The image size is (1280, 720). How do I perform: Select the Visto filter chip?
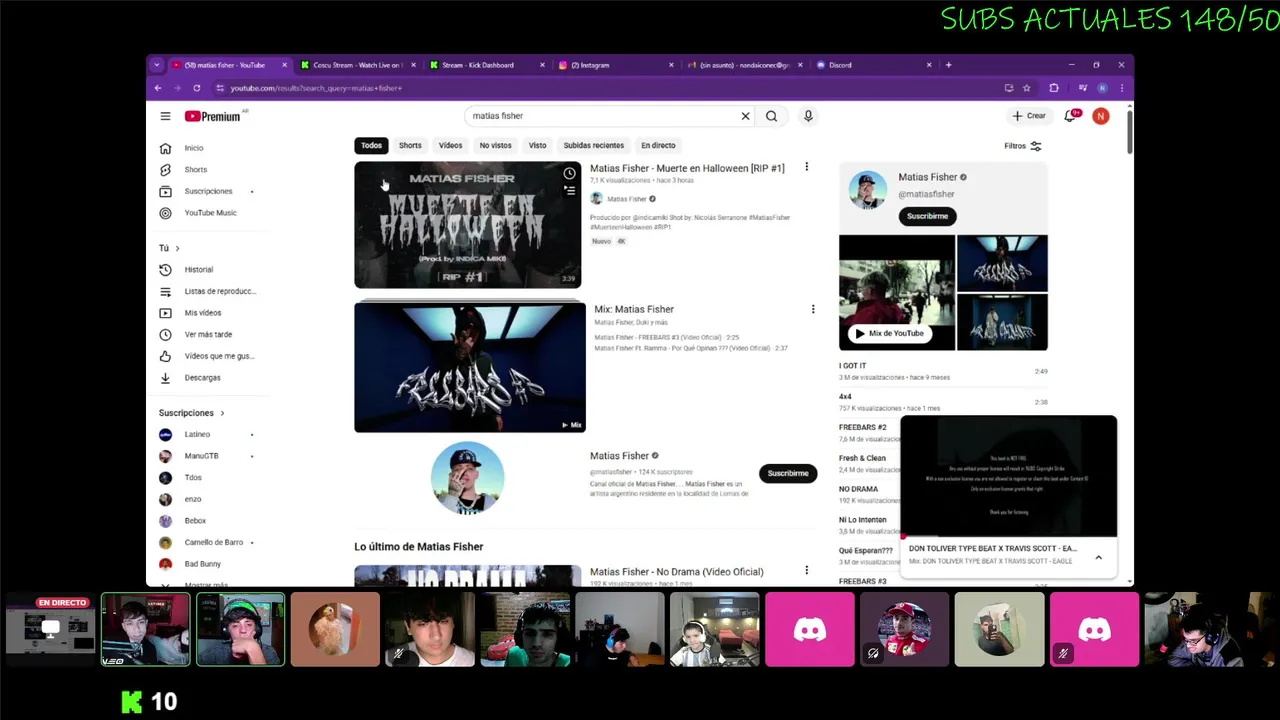pyautogui.click(x=537, y=145)
